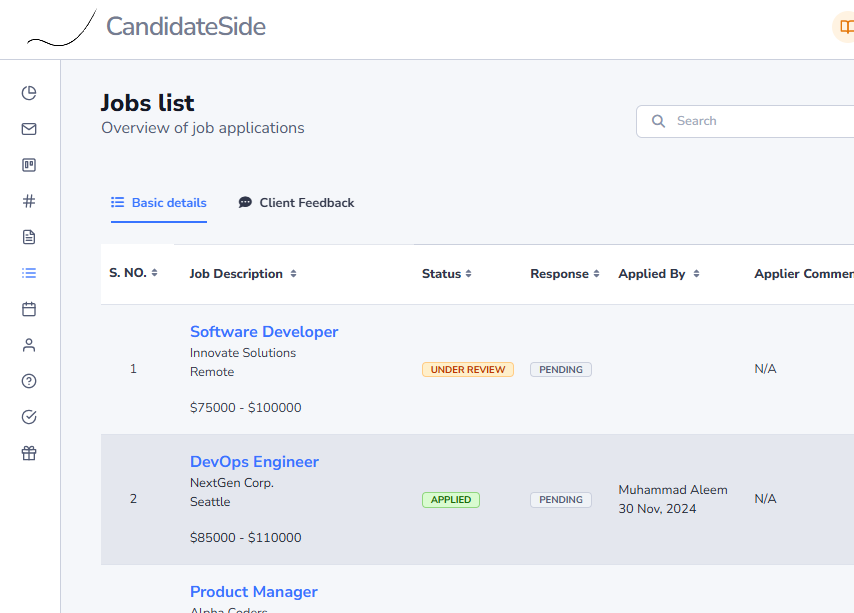This screenshot has width=854, height=613.
Task: Switch to the Basic details tab
Action: [158, 203]
